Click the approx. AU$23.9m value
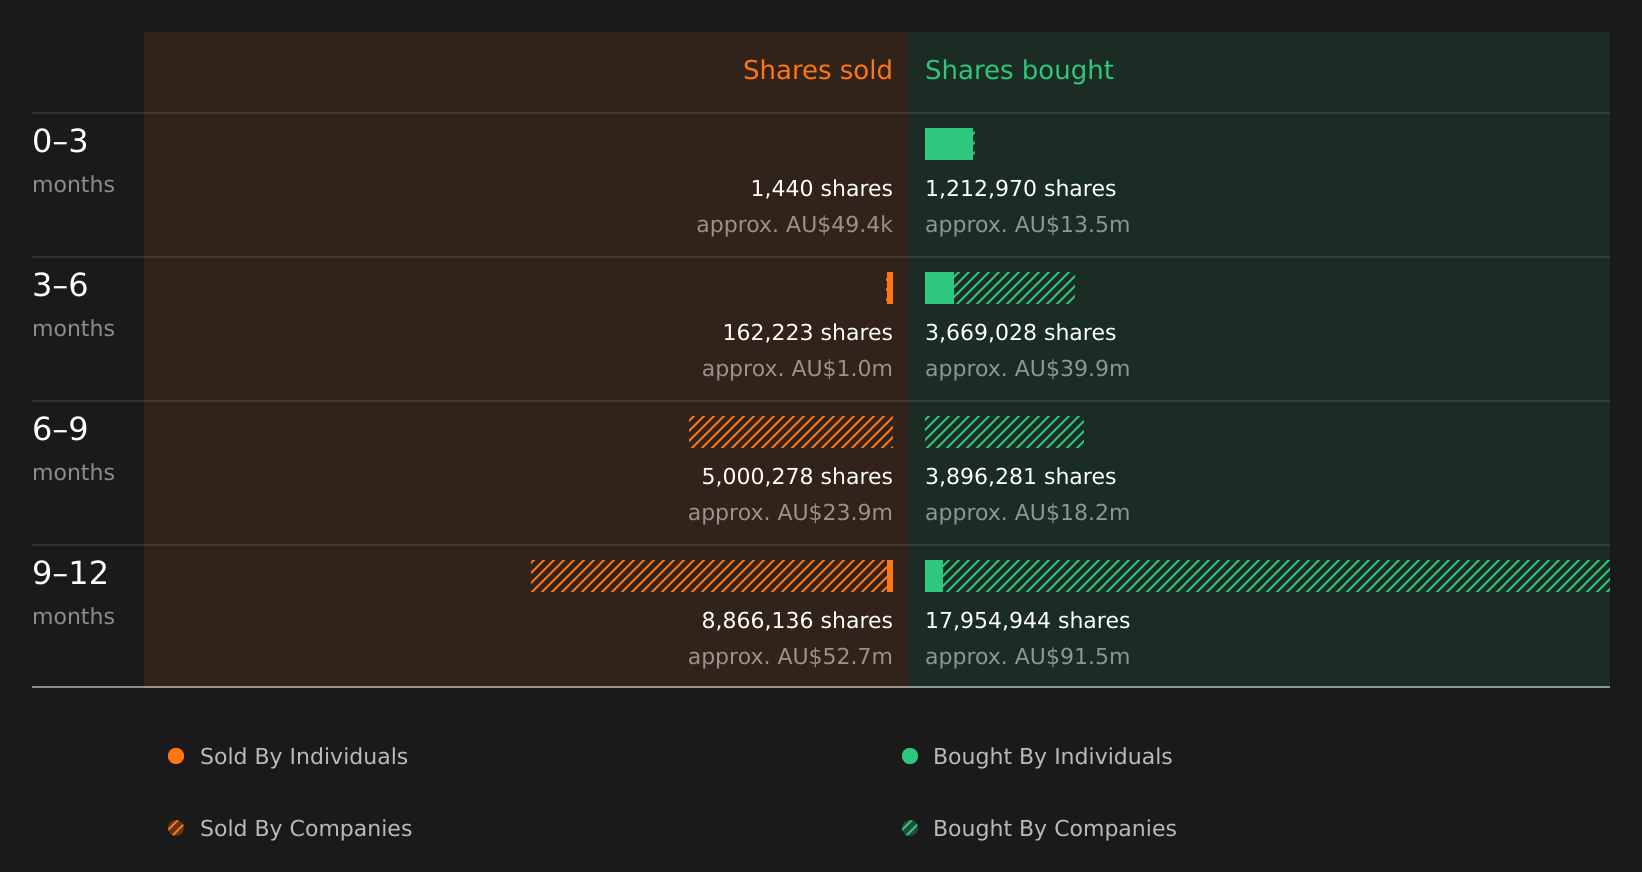 790,513
